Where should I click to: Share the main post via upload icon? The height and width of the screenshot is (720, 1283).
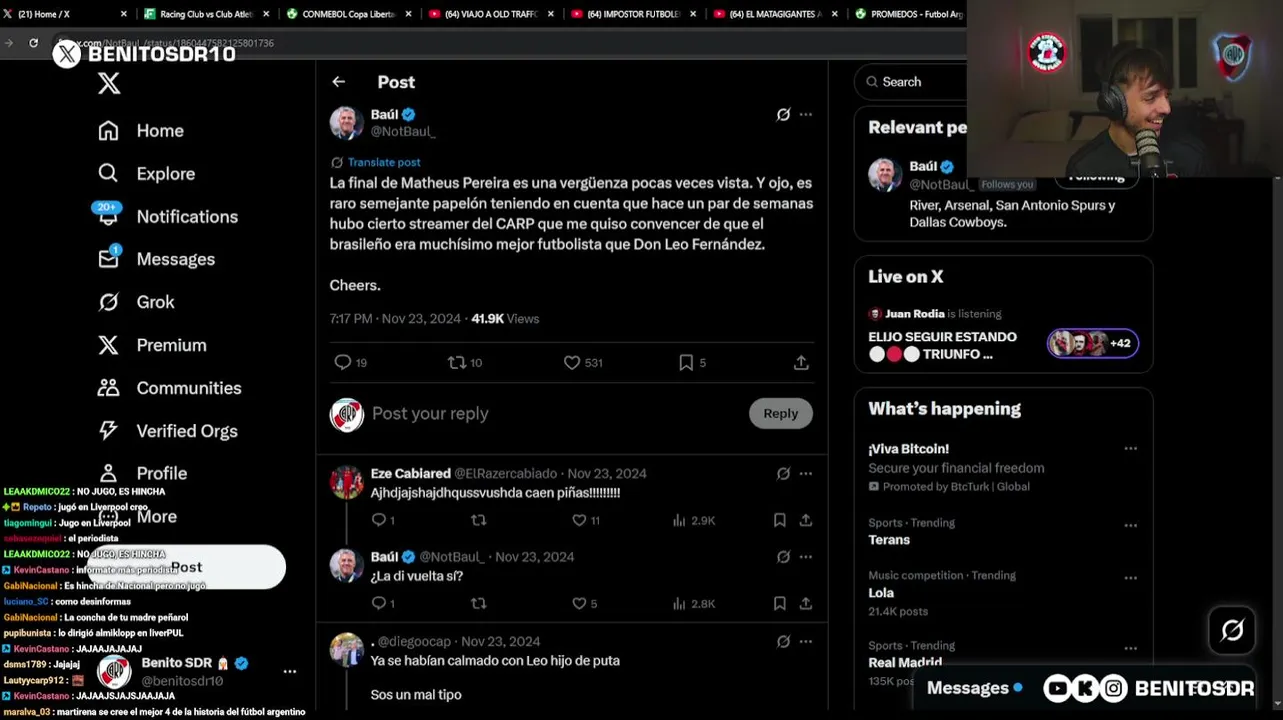pyautogui.click(x=801, y=363)
